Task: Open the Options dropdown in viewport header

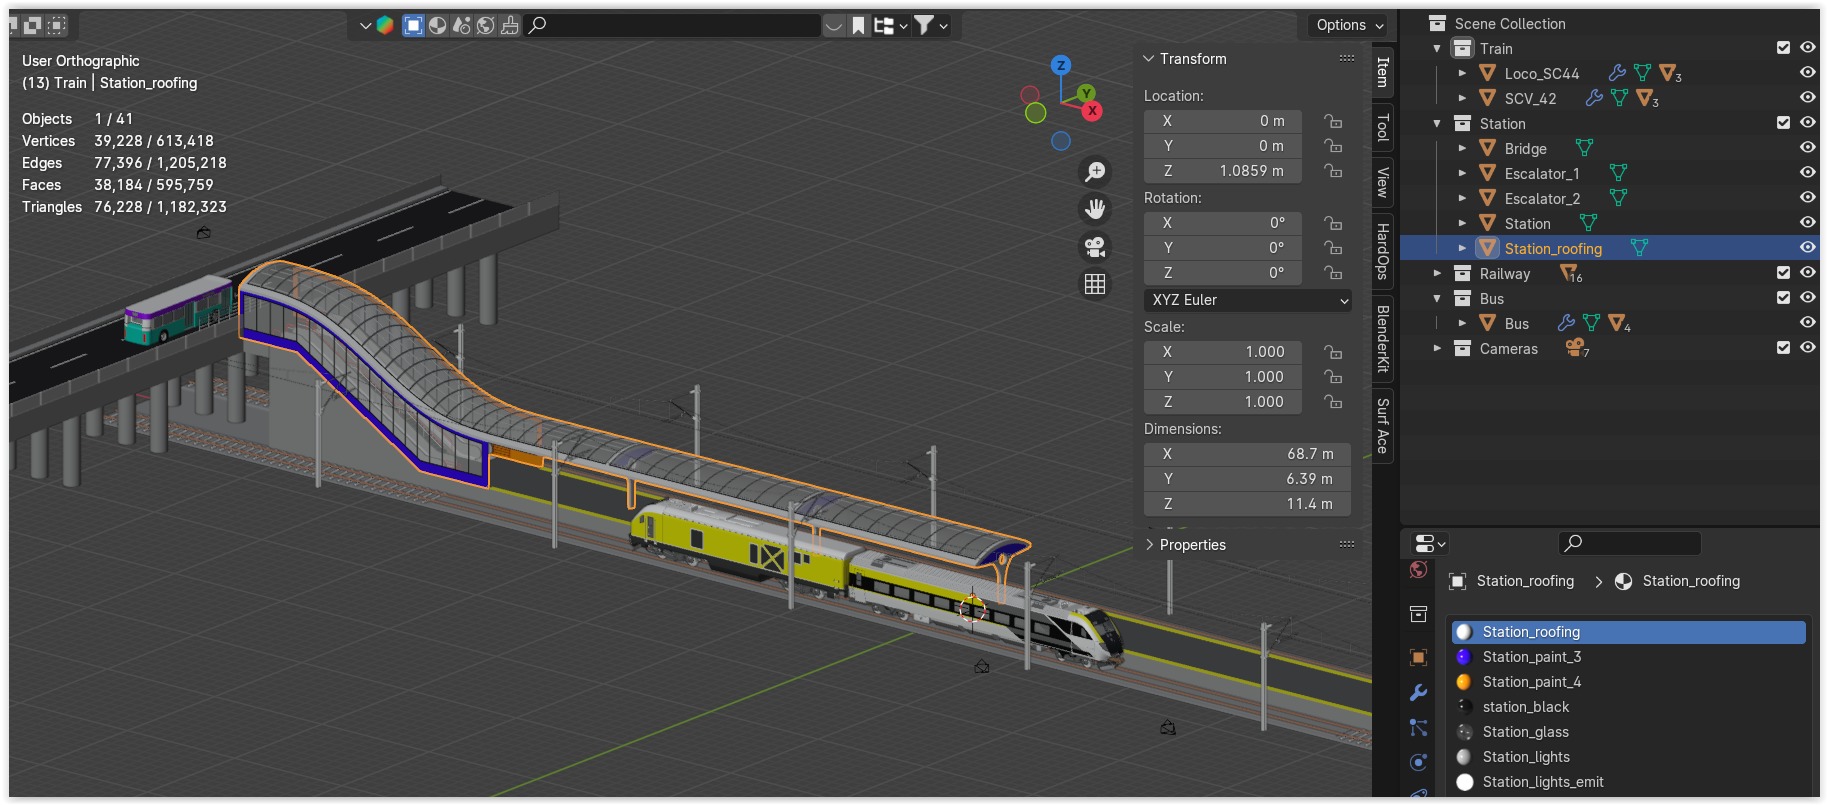Action: (1349, 25)
